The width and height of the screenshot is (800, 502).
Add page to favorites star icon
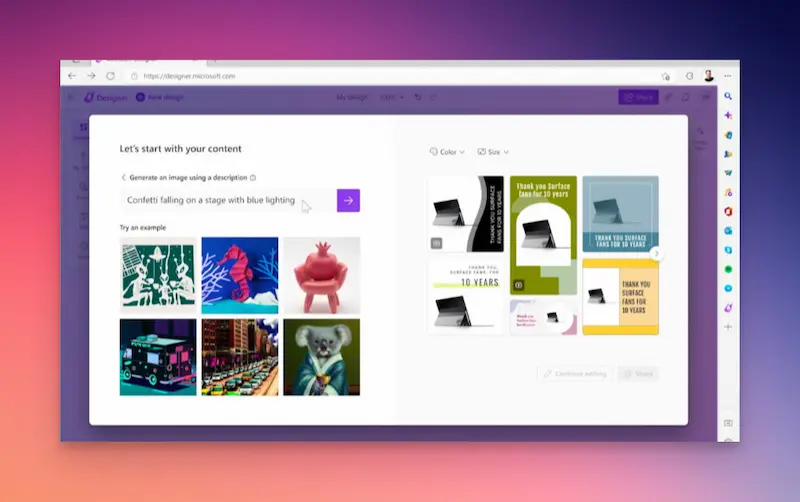pyautogui.click(x=665, y=77)
